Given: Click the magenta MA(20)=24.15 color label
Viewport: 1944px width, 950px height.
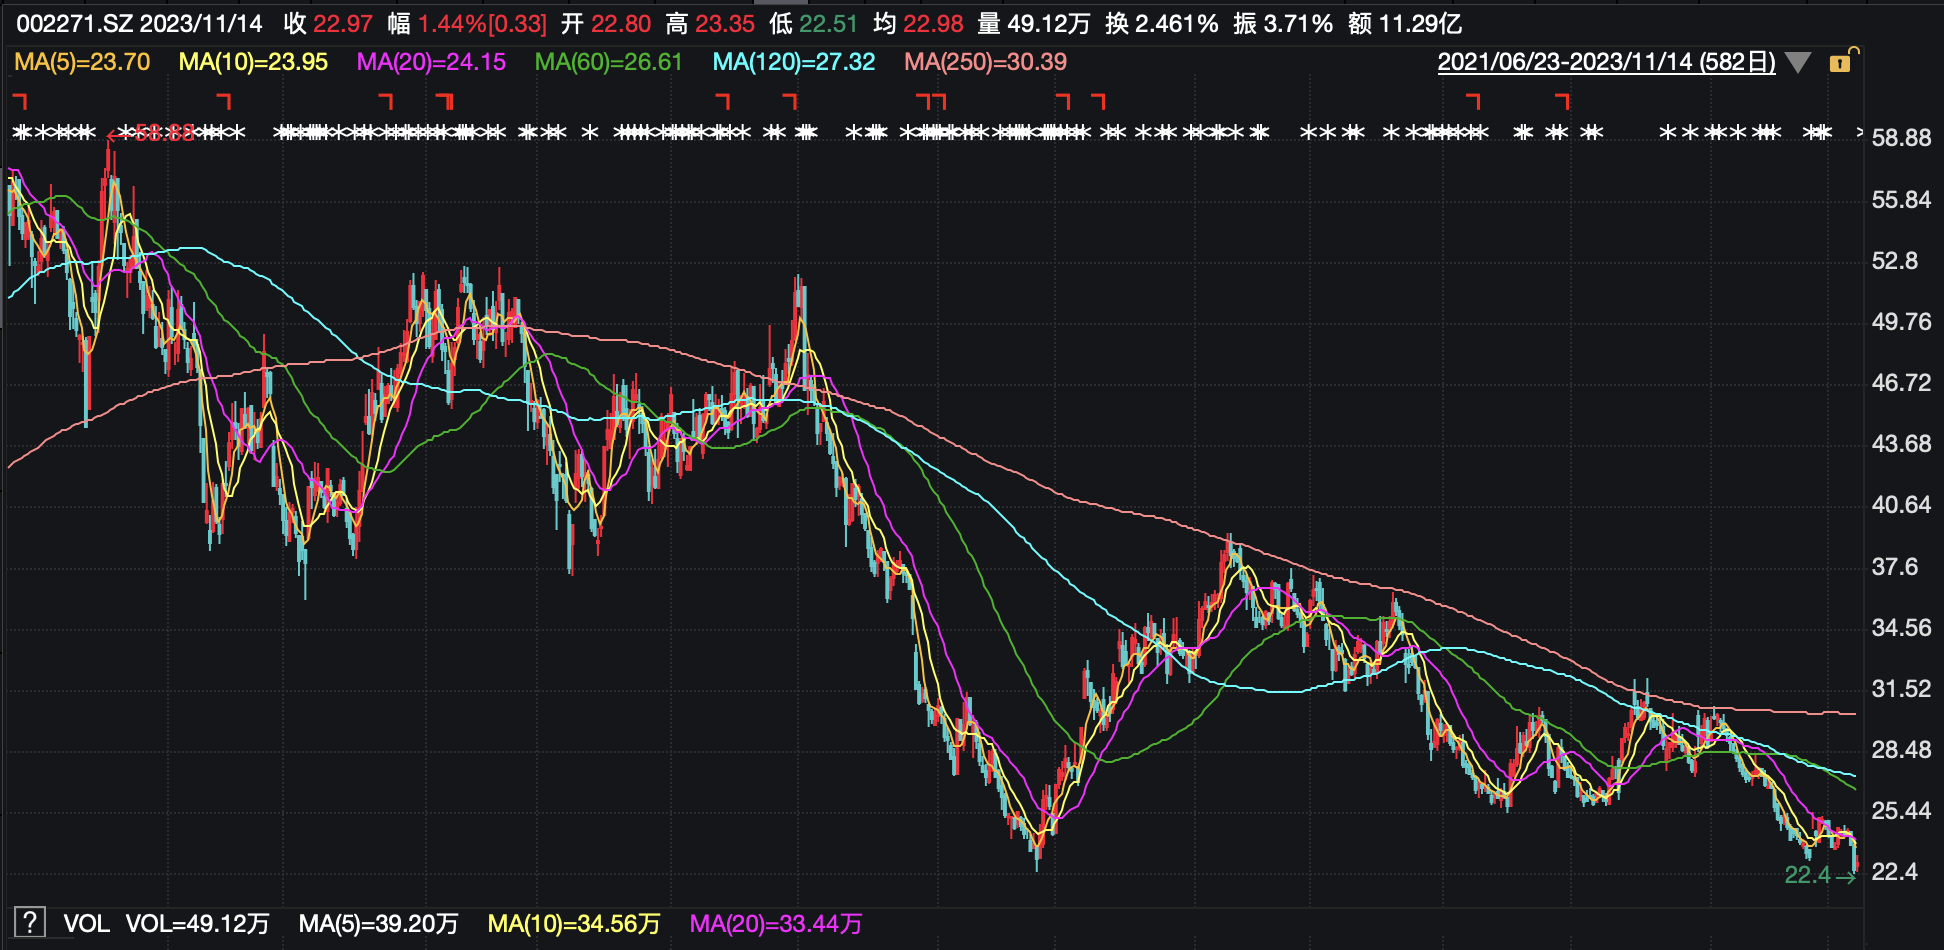Looking at the screenshot, I should coord(431,62).
